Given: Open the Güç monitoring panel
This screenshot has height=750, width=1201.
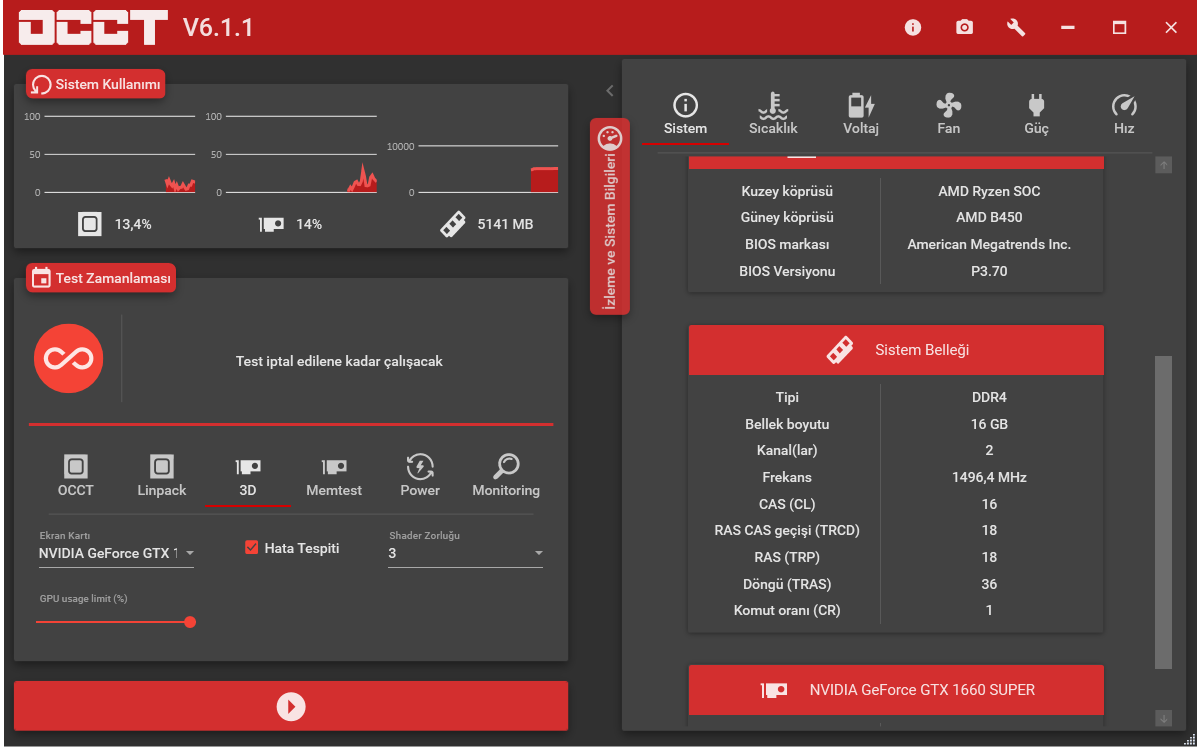Looking at the screenshot, I should tap(1036, 112).
